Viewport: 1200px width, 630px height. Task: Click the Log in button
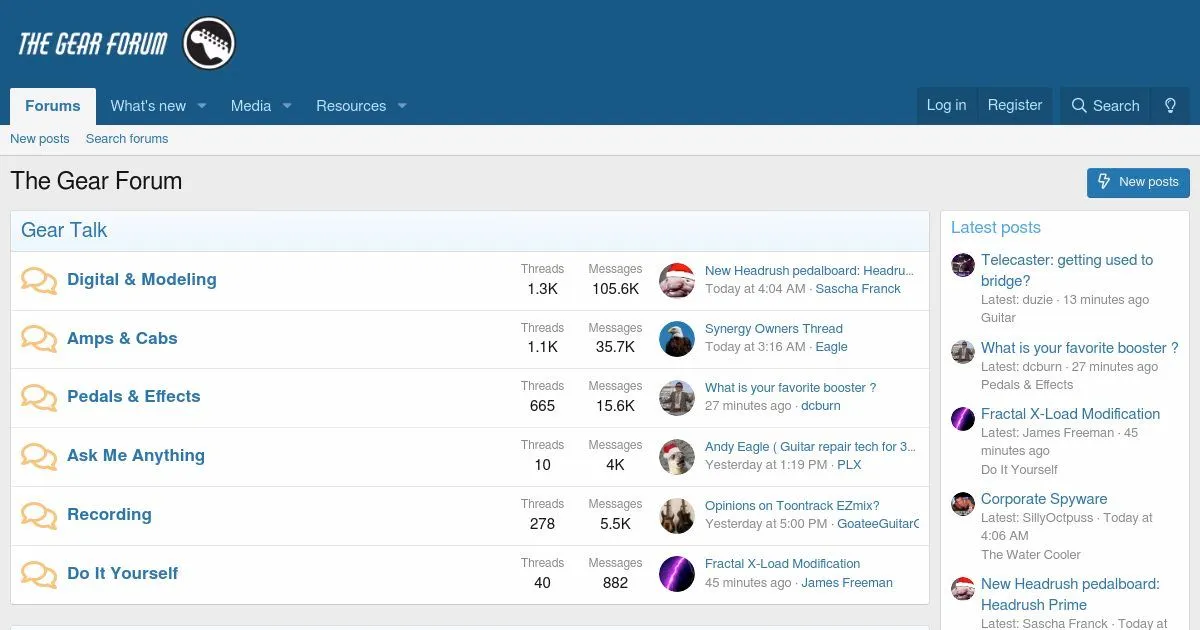[946, 105]
